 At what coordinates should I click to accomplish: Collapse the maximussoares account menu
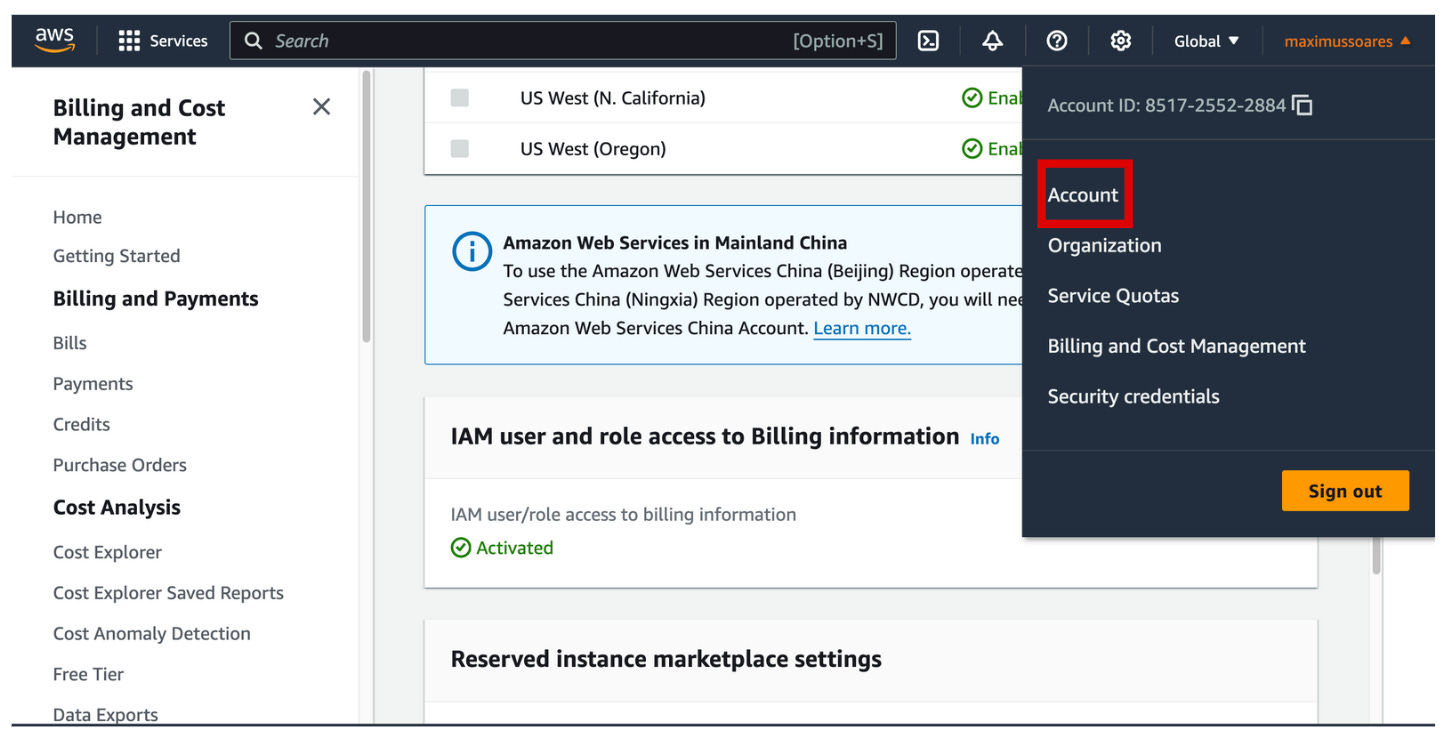pos(1347,41)
